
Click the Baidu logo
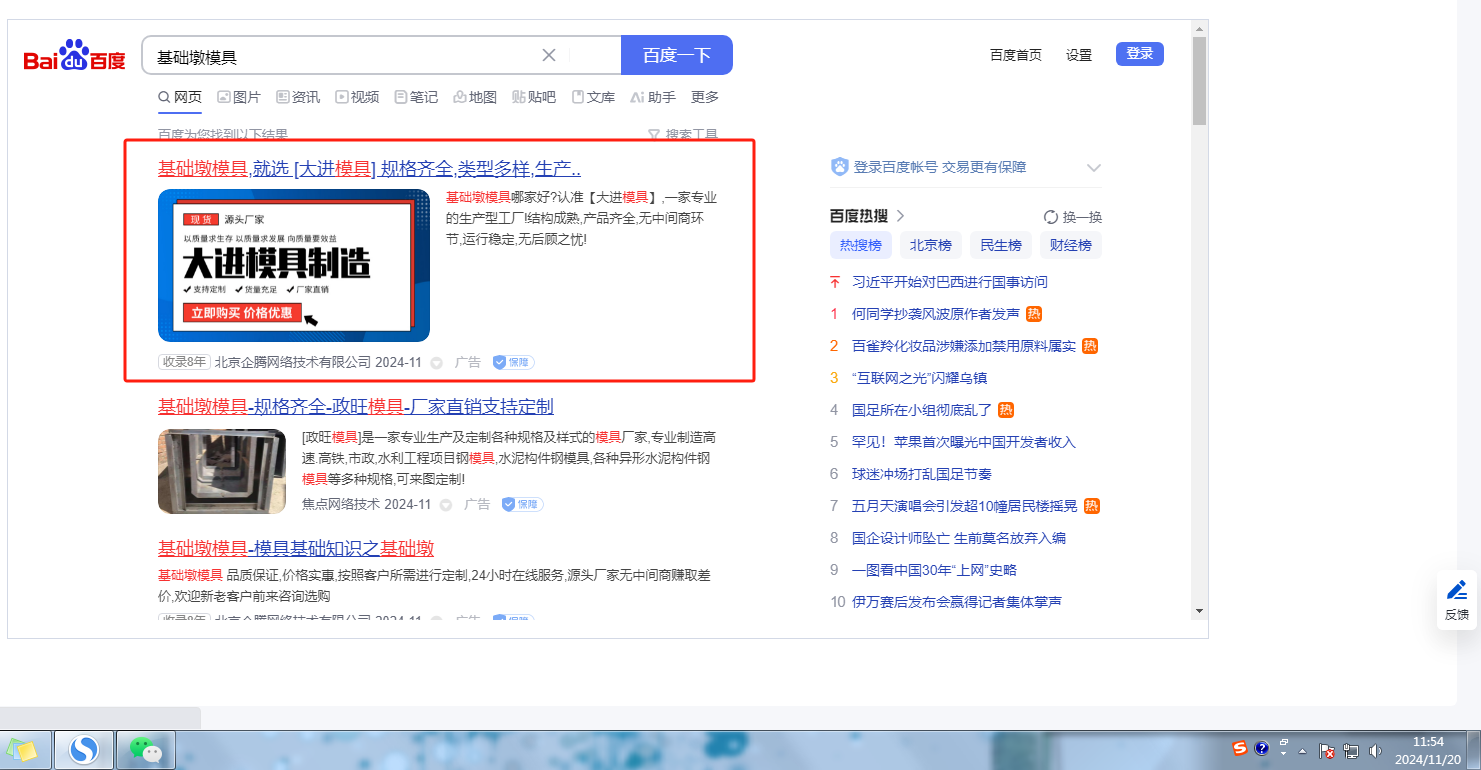tap(75, 57)
